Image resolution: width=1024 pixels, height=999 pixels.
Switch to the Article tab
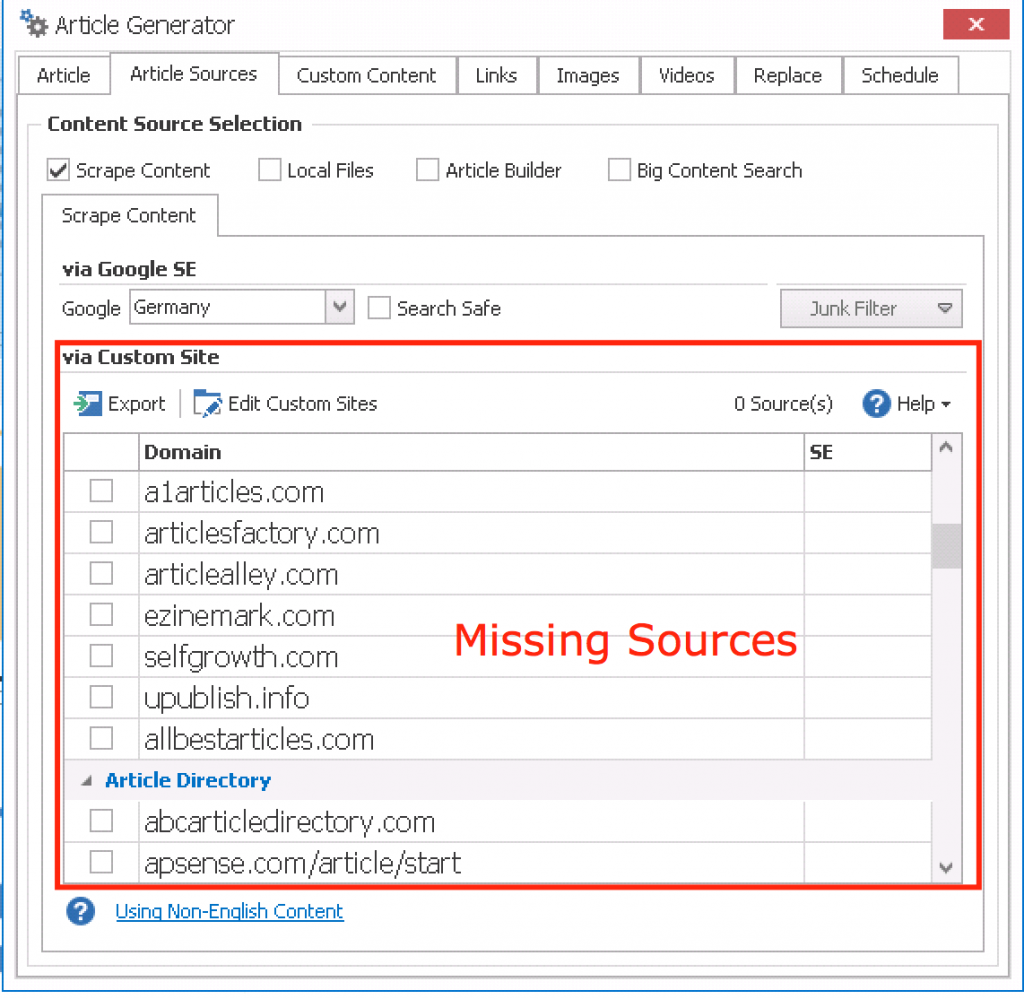tap(63, 76)
